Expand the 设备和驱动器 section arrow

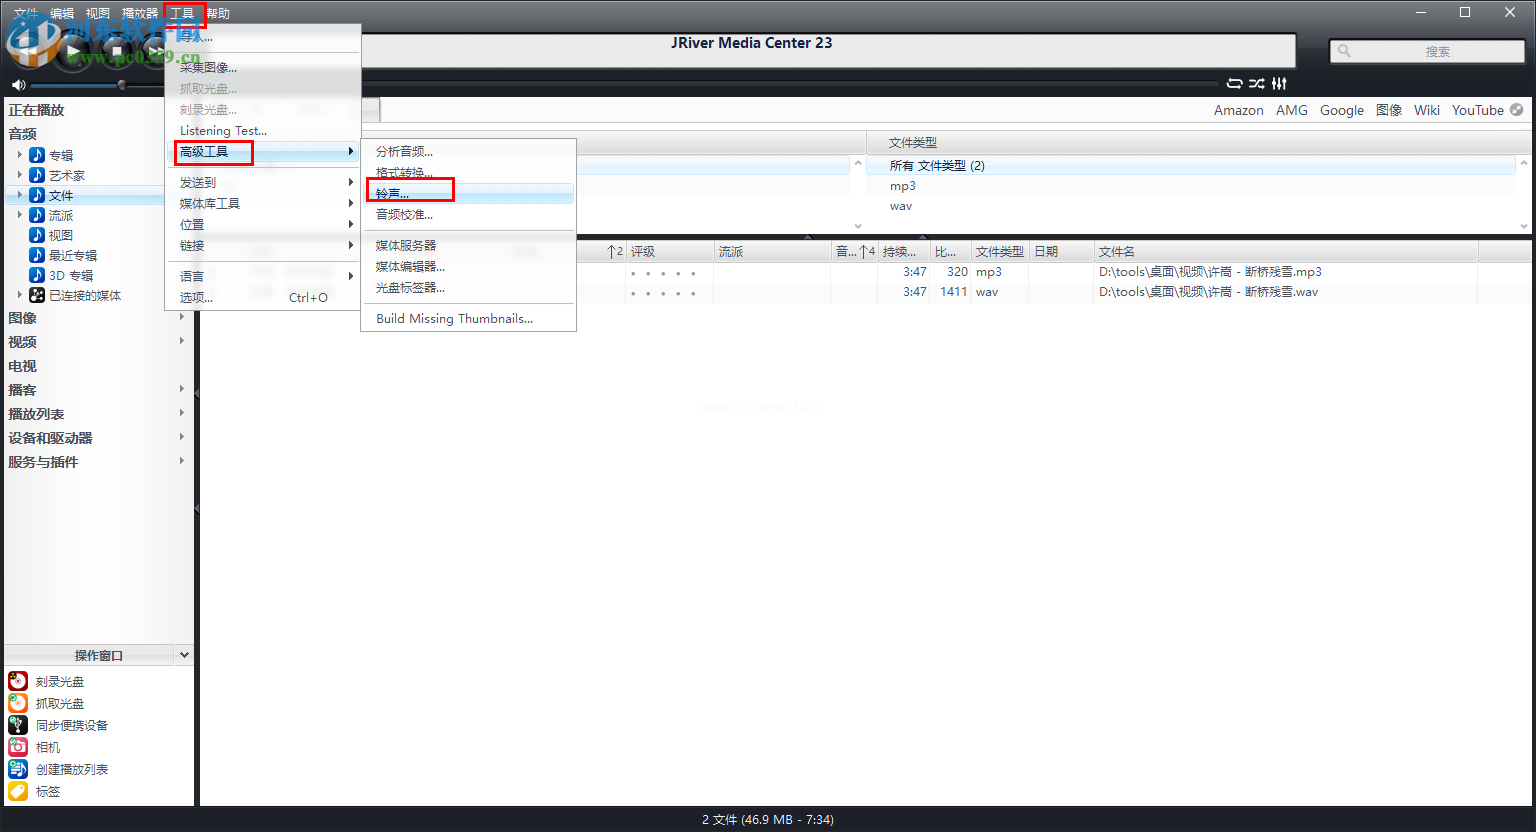pos(181,437)
